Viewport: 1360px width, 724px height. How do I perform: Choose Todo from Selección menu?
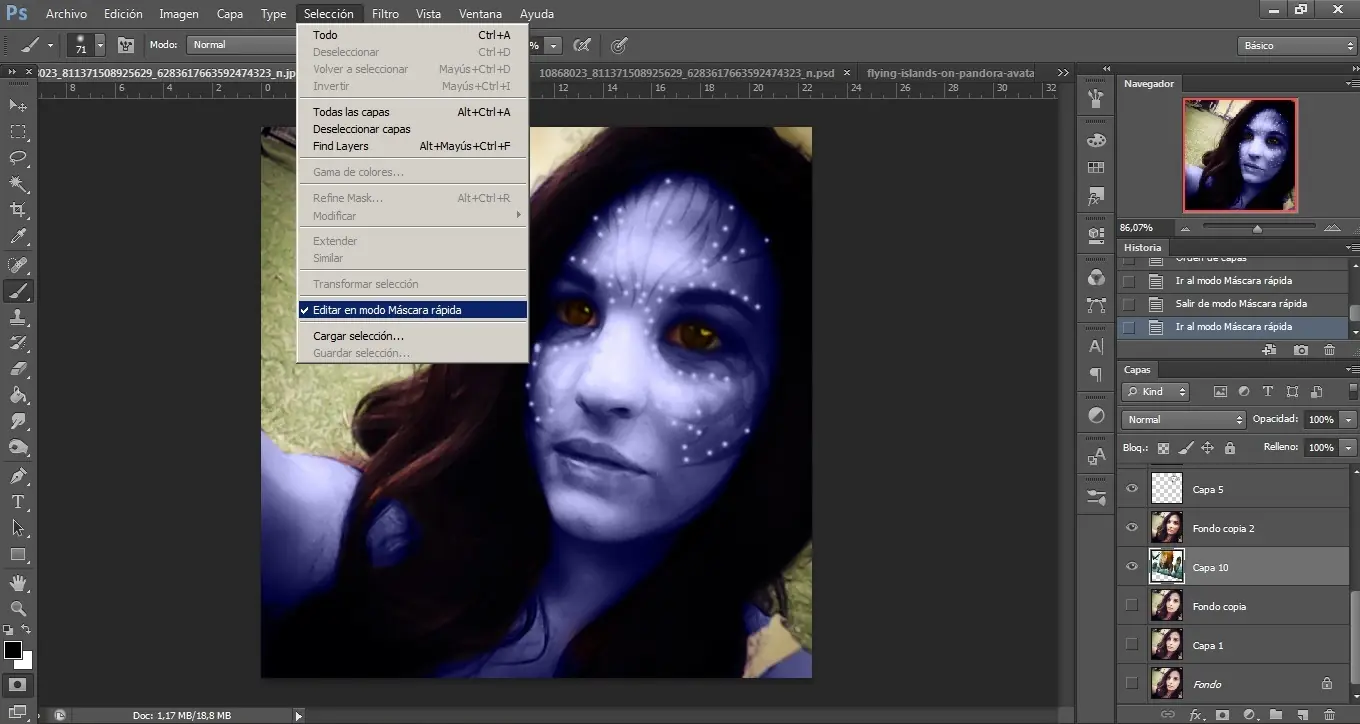(412, 35)
